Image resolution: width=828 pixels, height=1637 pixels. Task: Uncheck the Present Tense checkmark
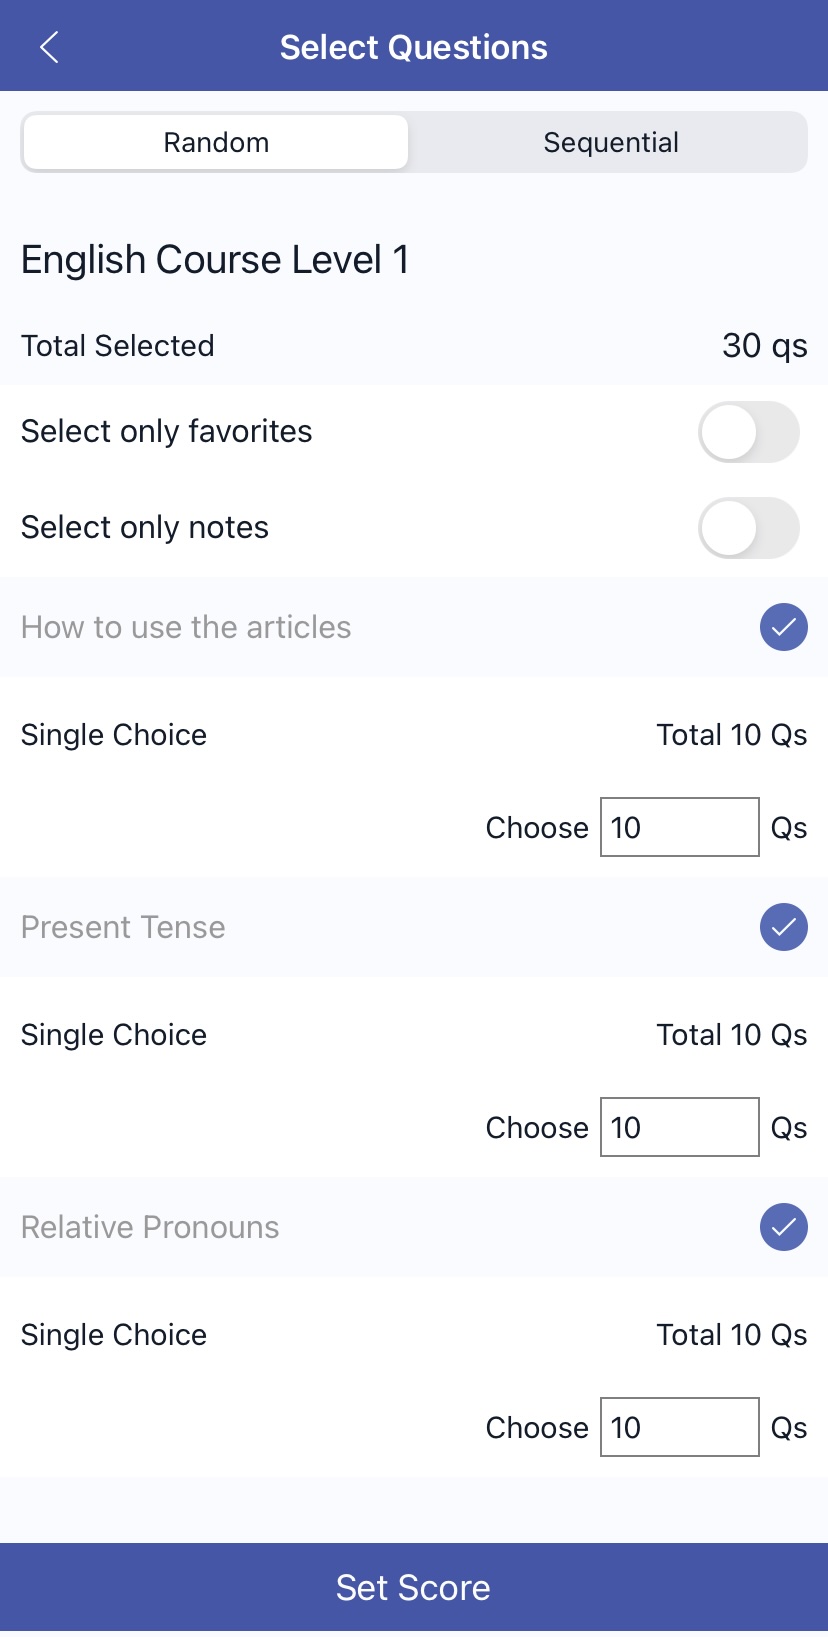tap(783, 927)
